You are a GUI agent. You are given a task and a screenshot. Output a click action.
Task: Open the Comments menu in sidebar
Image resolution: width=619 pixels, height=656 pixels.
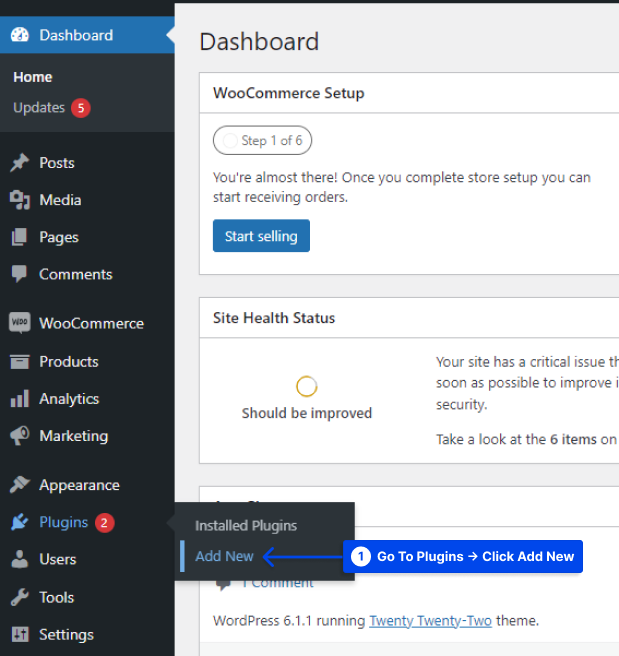76,274
